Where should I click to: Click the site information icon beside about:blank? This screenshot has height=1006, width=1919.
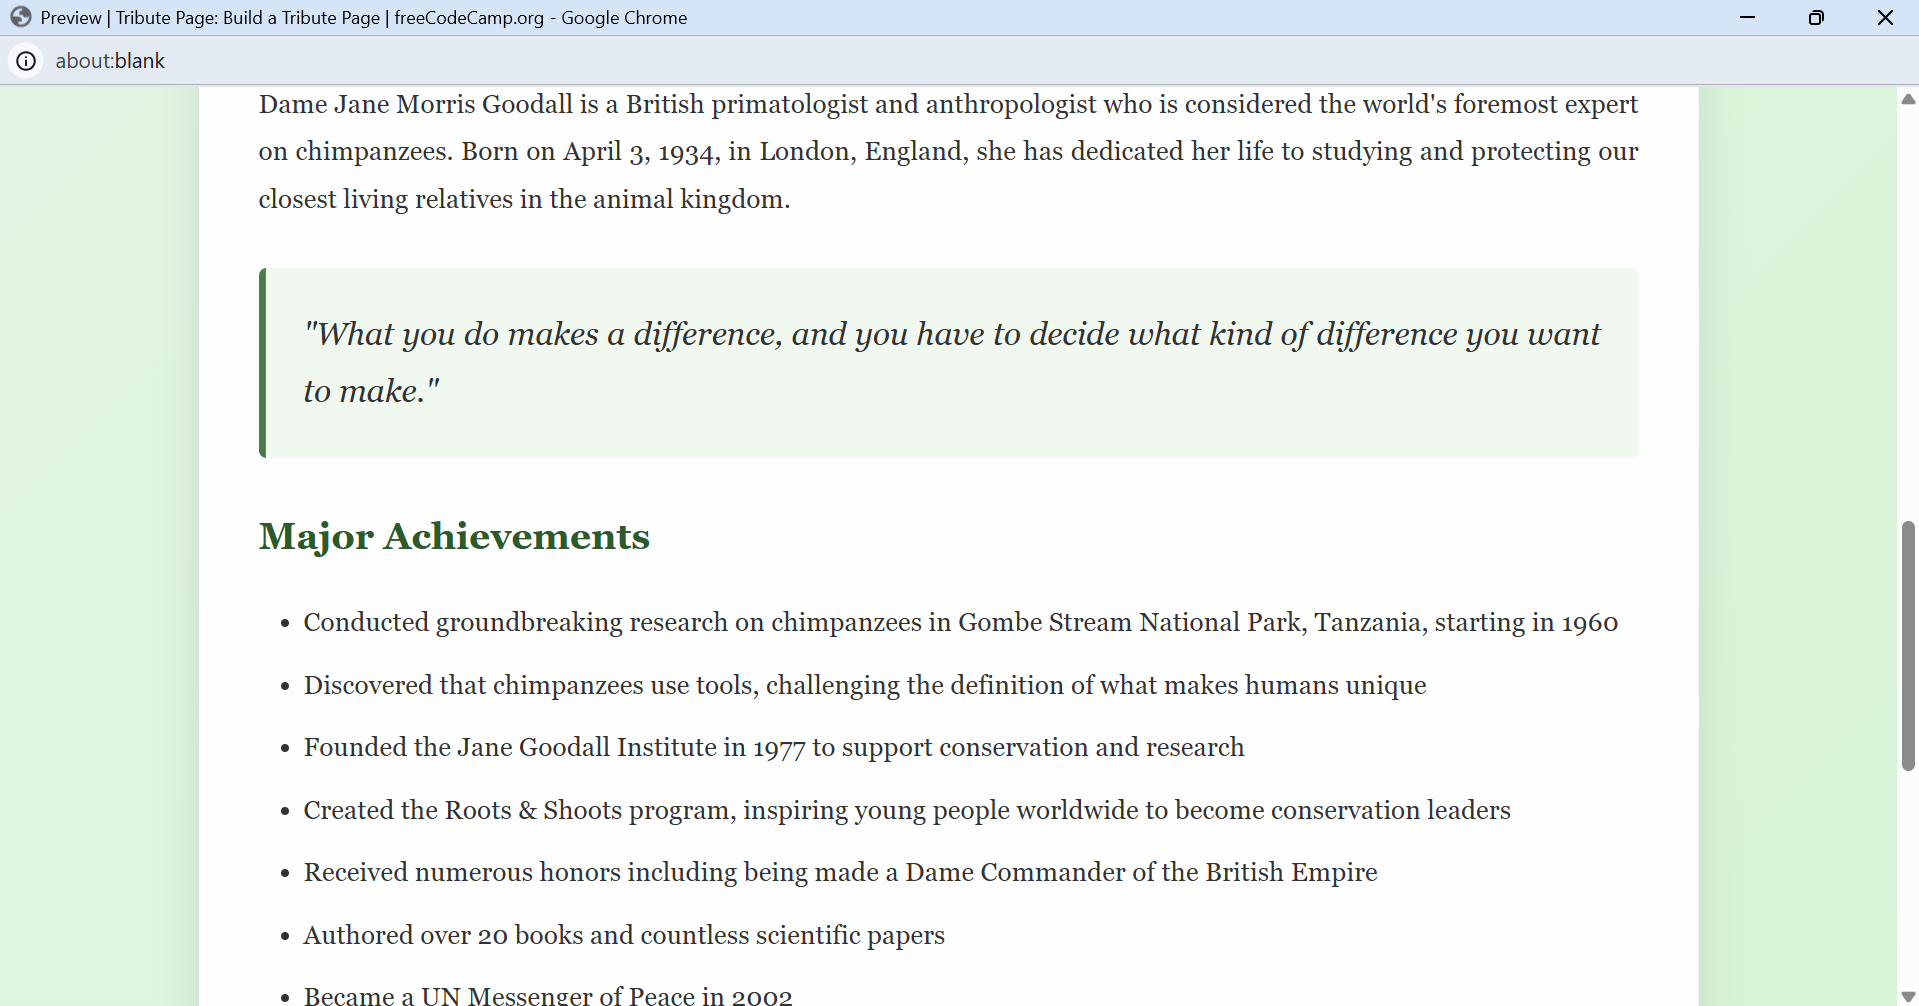click(26, 61)
